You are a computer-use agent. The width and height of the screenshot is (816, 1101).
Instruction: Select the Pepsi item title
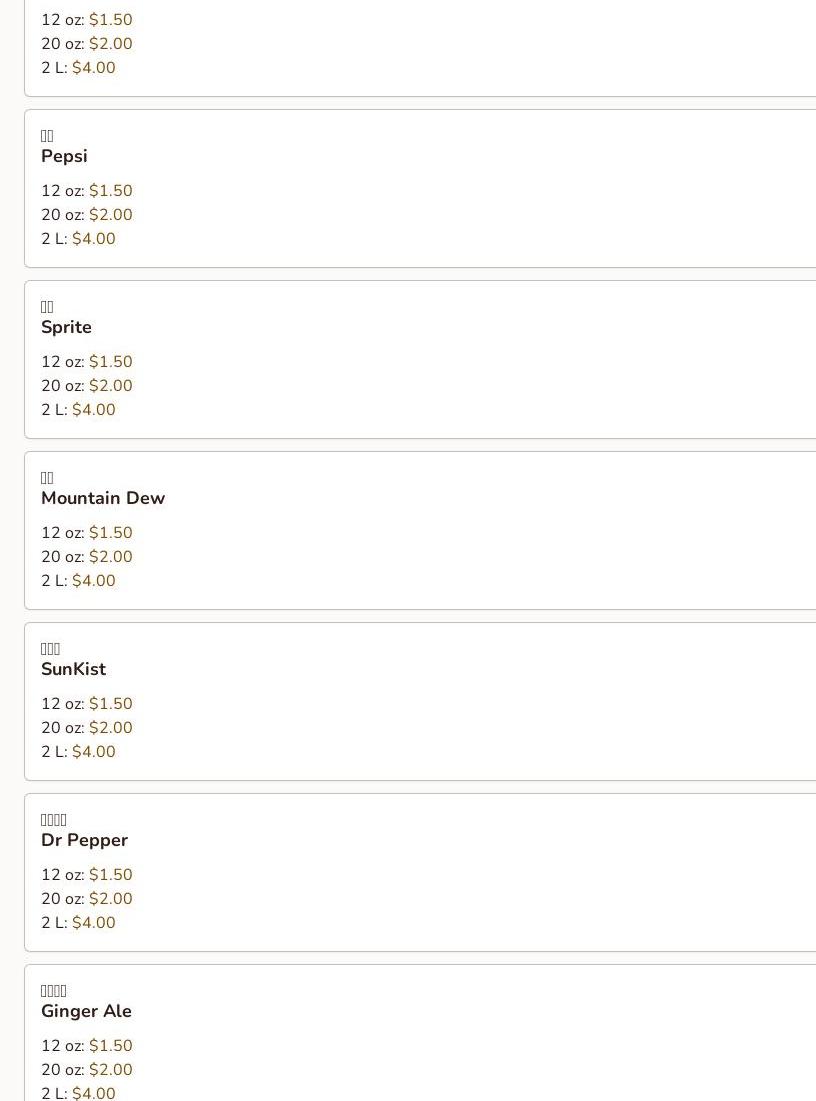coord(64,156)
